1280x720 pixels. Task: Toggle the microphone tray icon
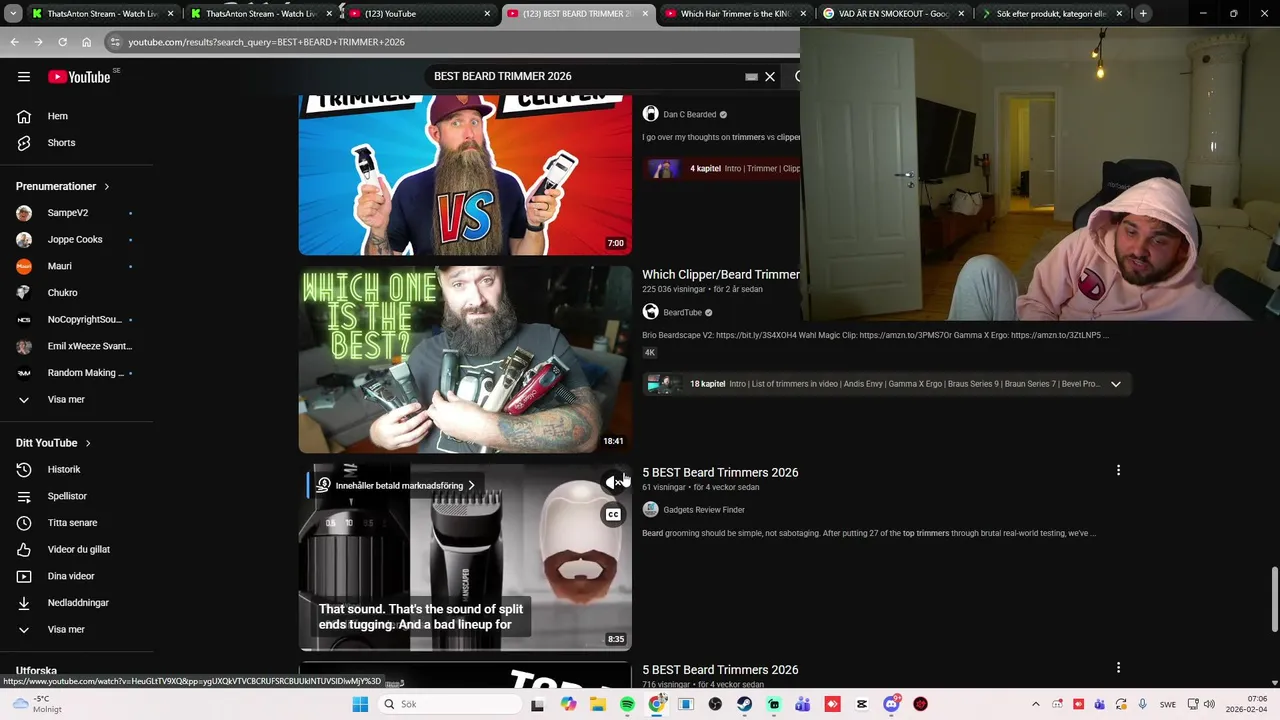pos(1142,704)
